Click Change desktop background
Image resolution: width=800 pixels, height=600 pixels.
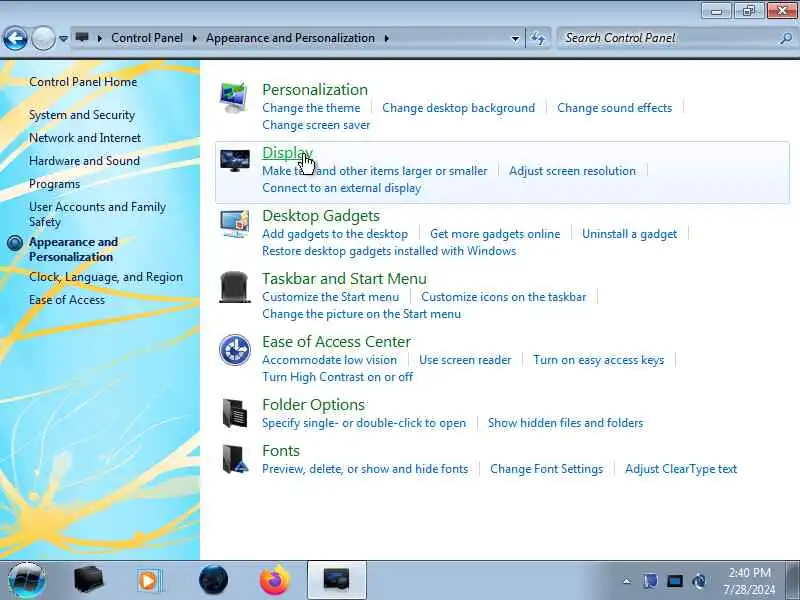pos(459,108)
